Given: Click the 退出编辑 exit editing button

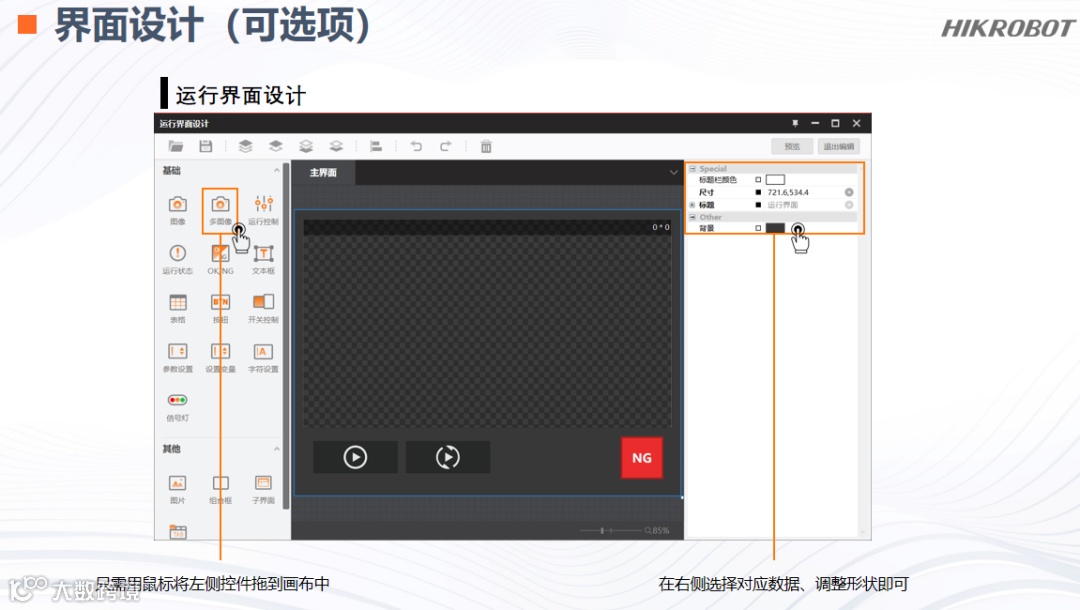Looking at the screenshot, I should pyautogui.click(x=839, y=146).
